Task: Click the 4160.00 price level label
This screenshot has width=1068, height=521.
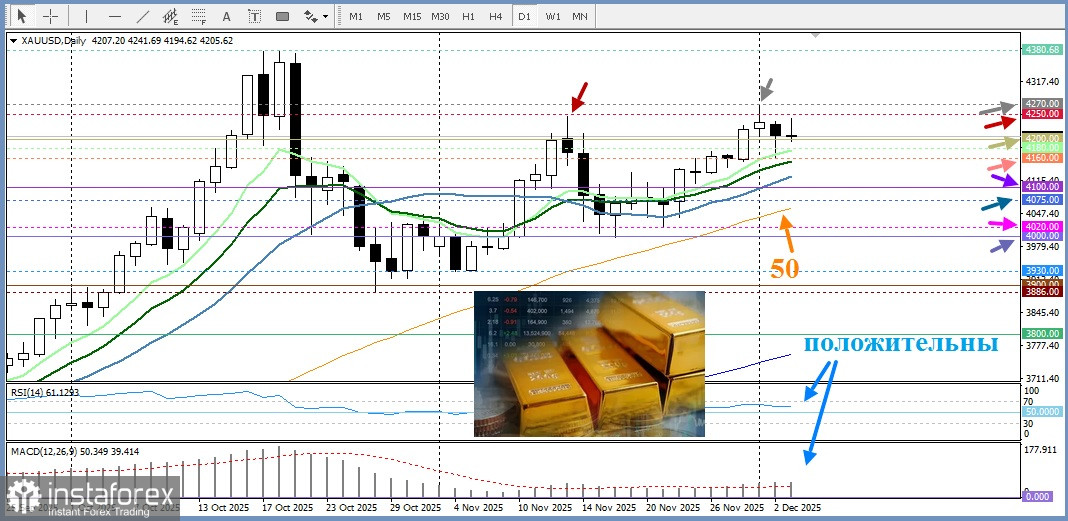Action: click(x=1041, y=158)
